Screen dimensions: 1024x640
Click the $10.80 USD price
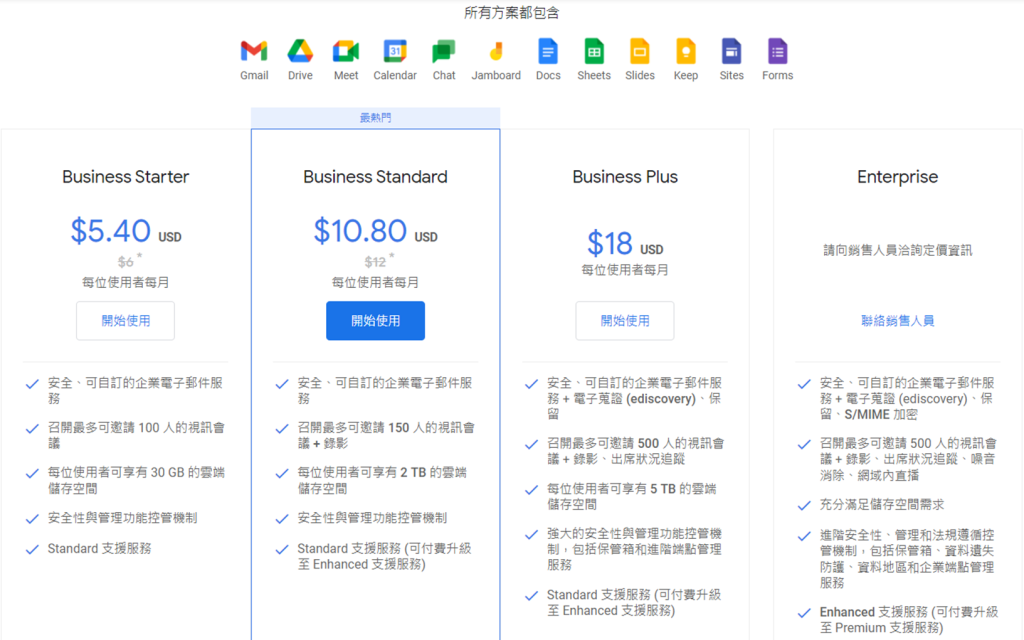tap(376, 231)
